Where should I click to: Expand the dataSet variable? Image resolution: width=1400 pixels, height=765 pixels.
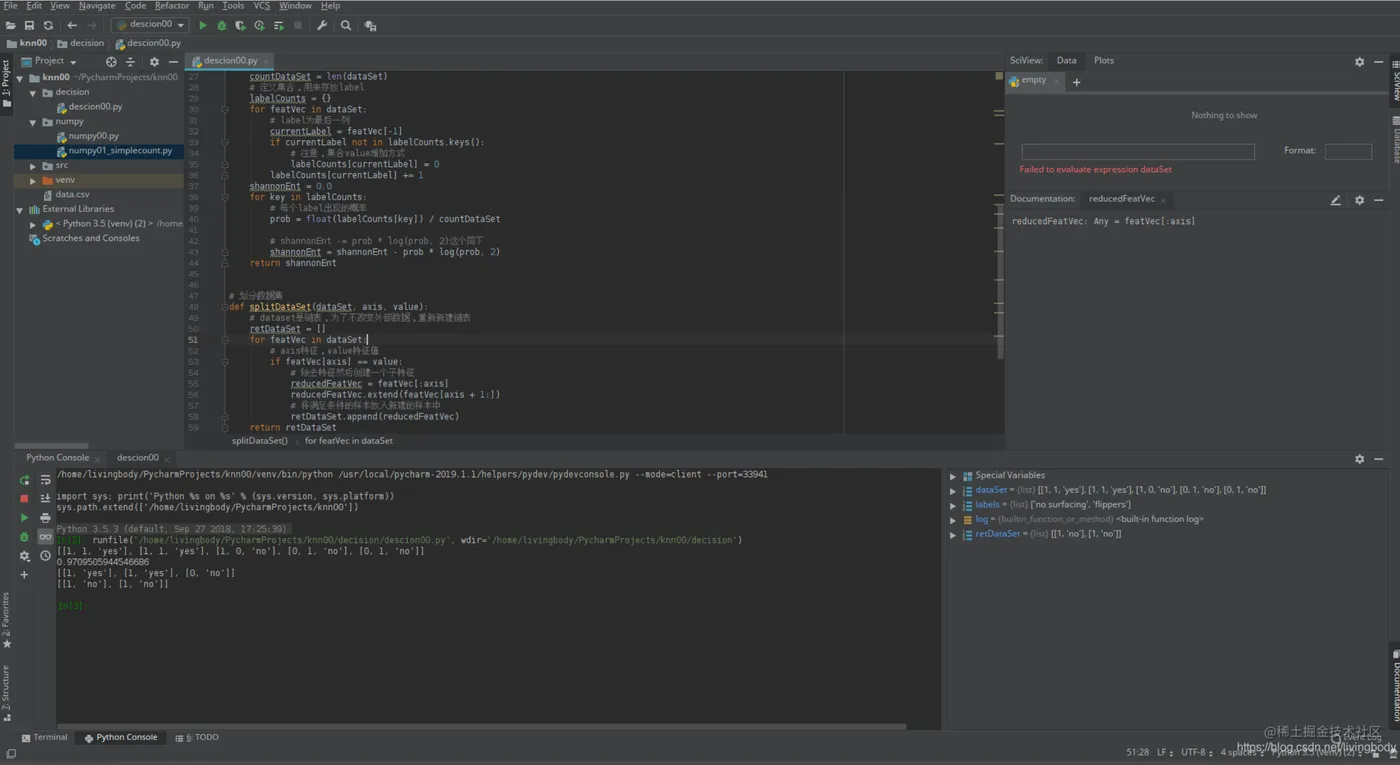[953, 491]
